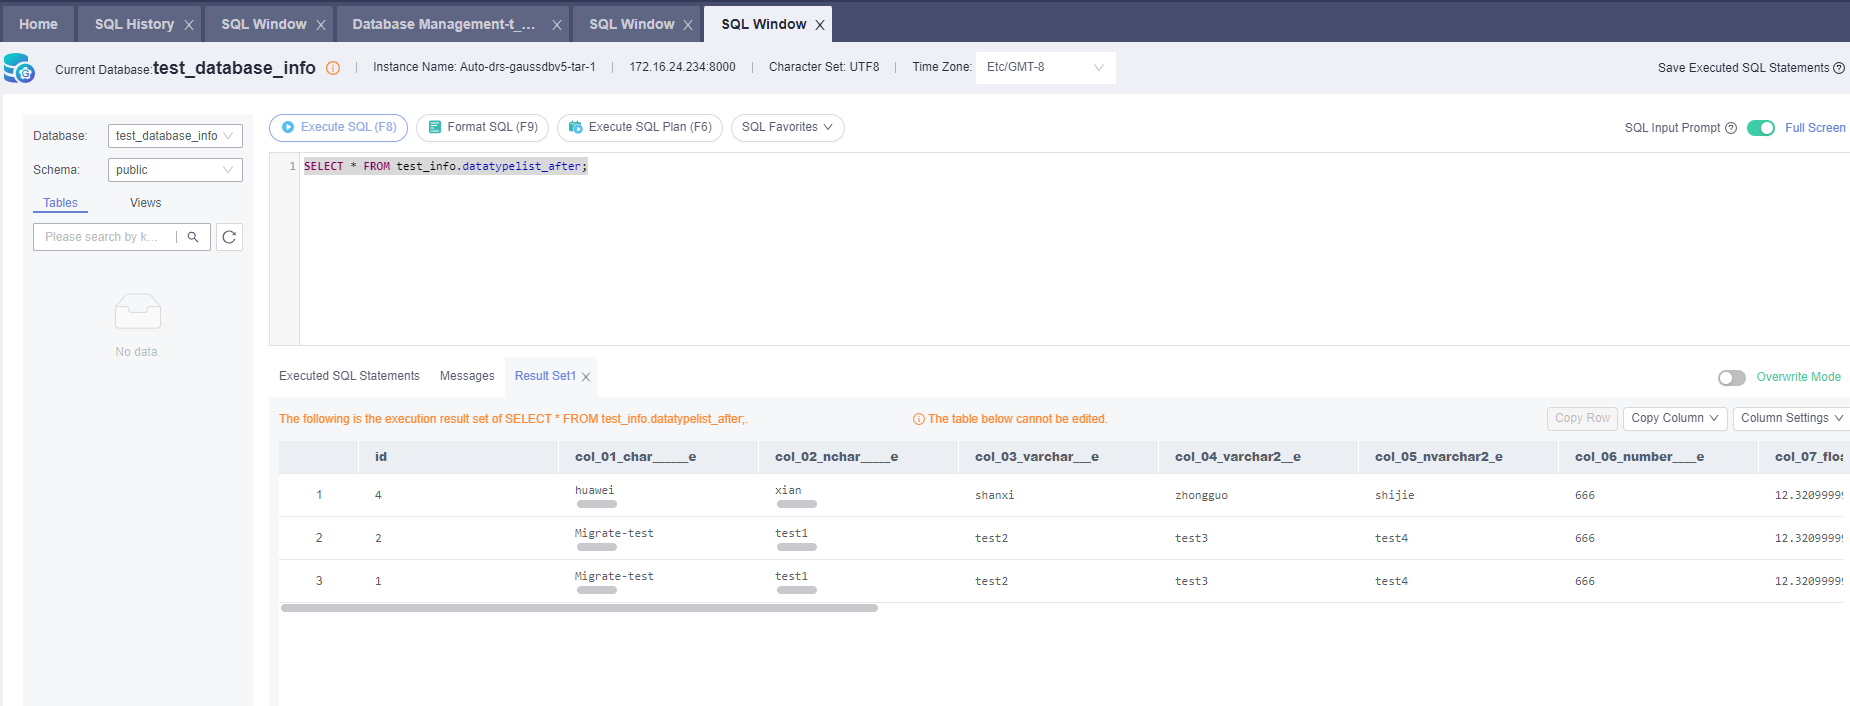
Task: Close the Result Set1 tab
Action: (x=586, y=377)
